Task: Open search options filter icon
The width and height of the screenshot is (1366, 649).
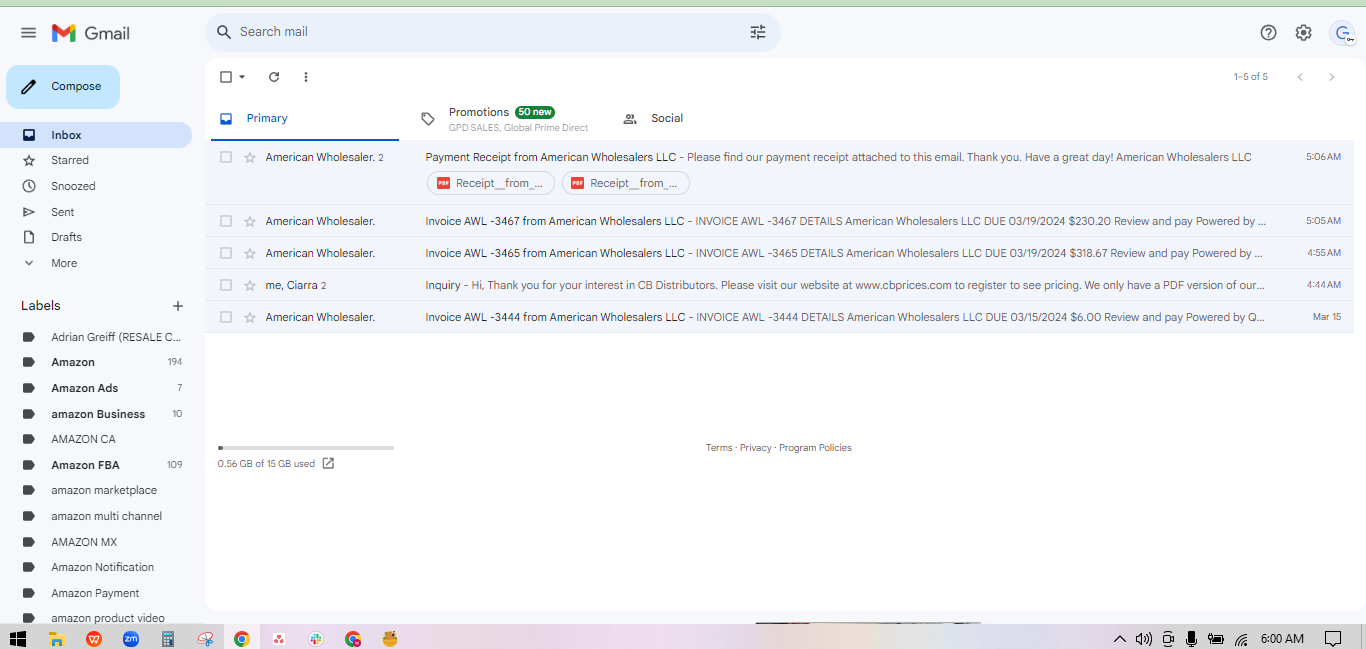Action: click(x=758, y=32)
